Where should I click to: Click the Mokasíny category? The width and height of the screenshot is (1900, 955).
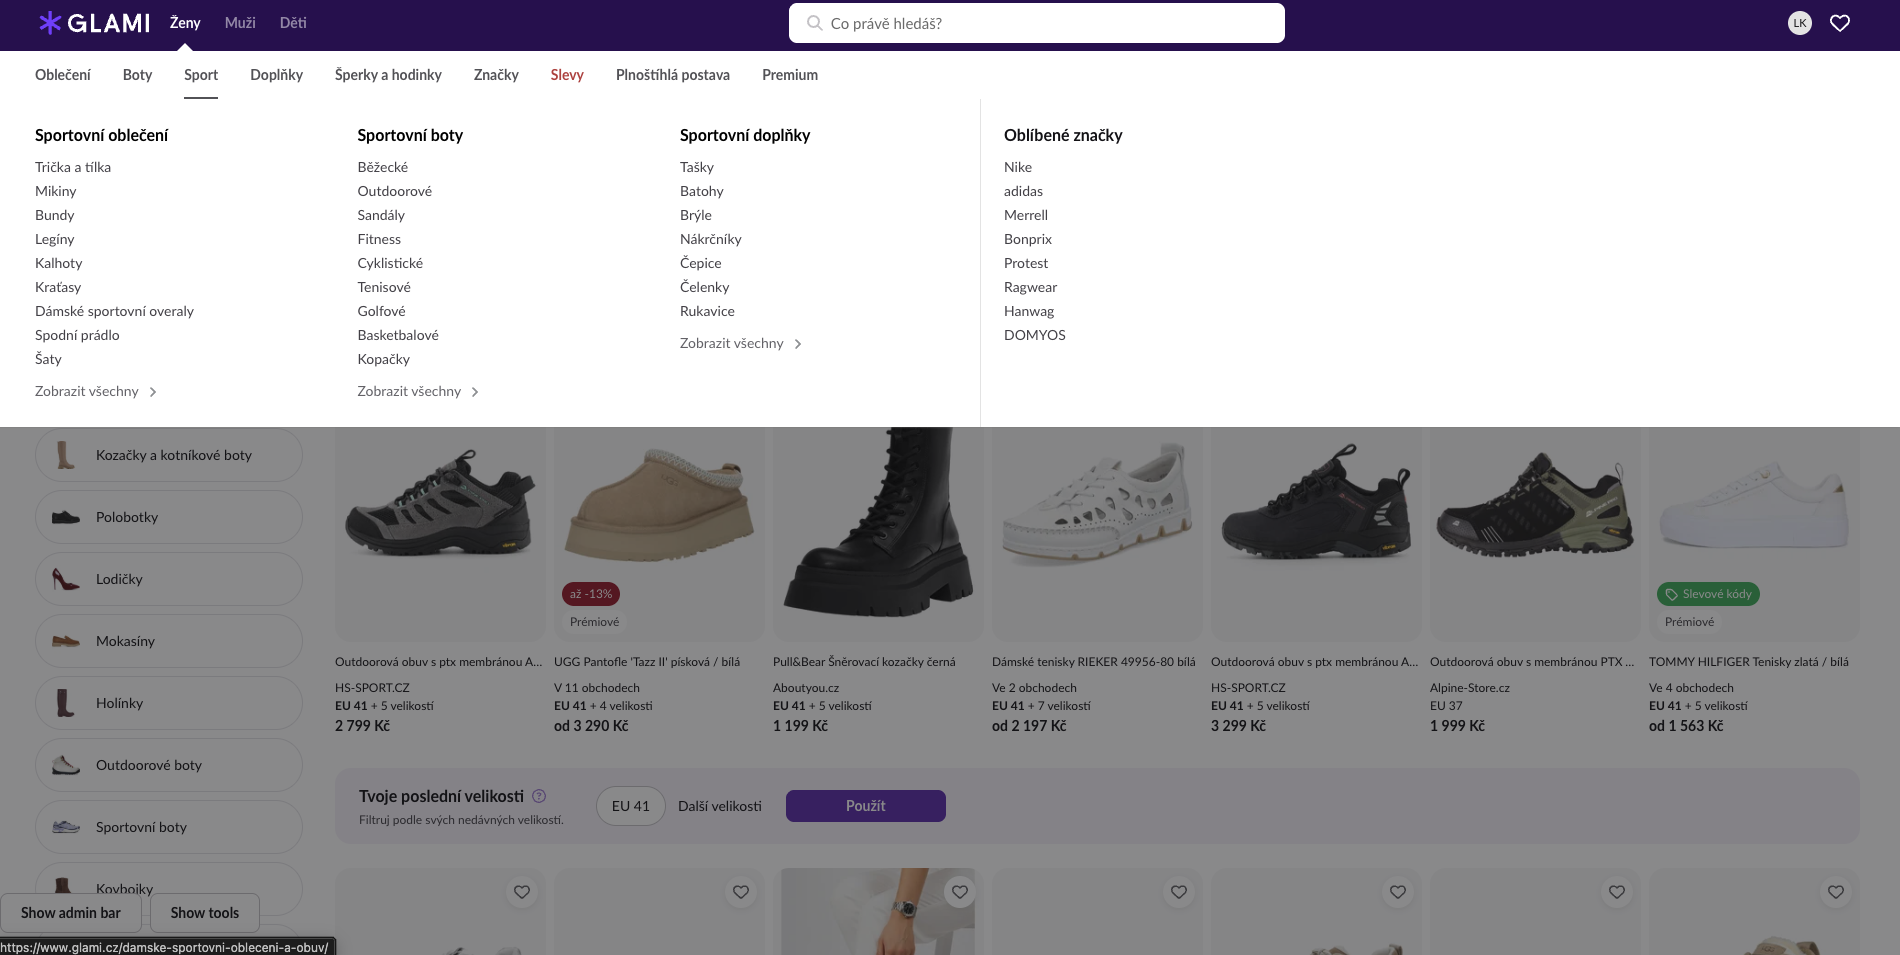(169, 641)
